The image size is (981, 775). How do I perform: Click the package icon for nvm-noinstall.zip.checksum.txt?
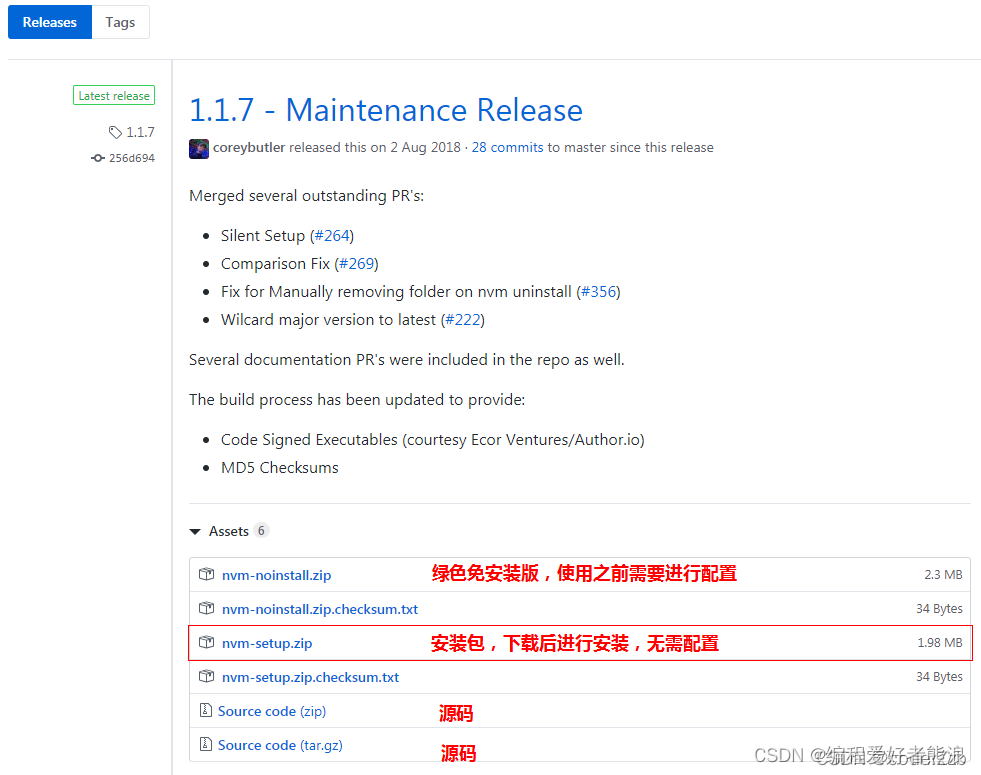(x=206, y=608)
